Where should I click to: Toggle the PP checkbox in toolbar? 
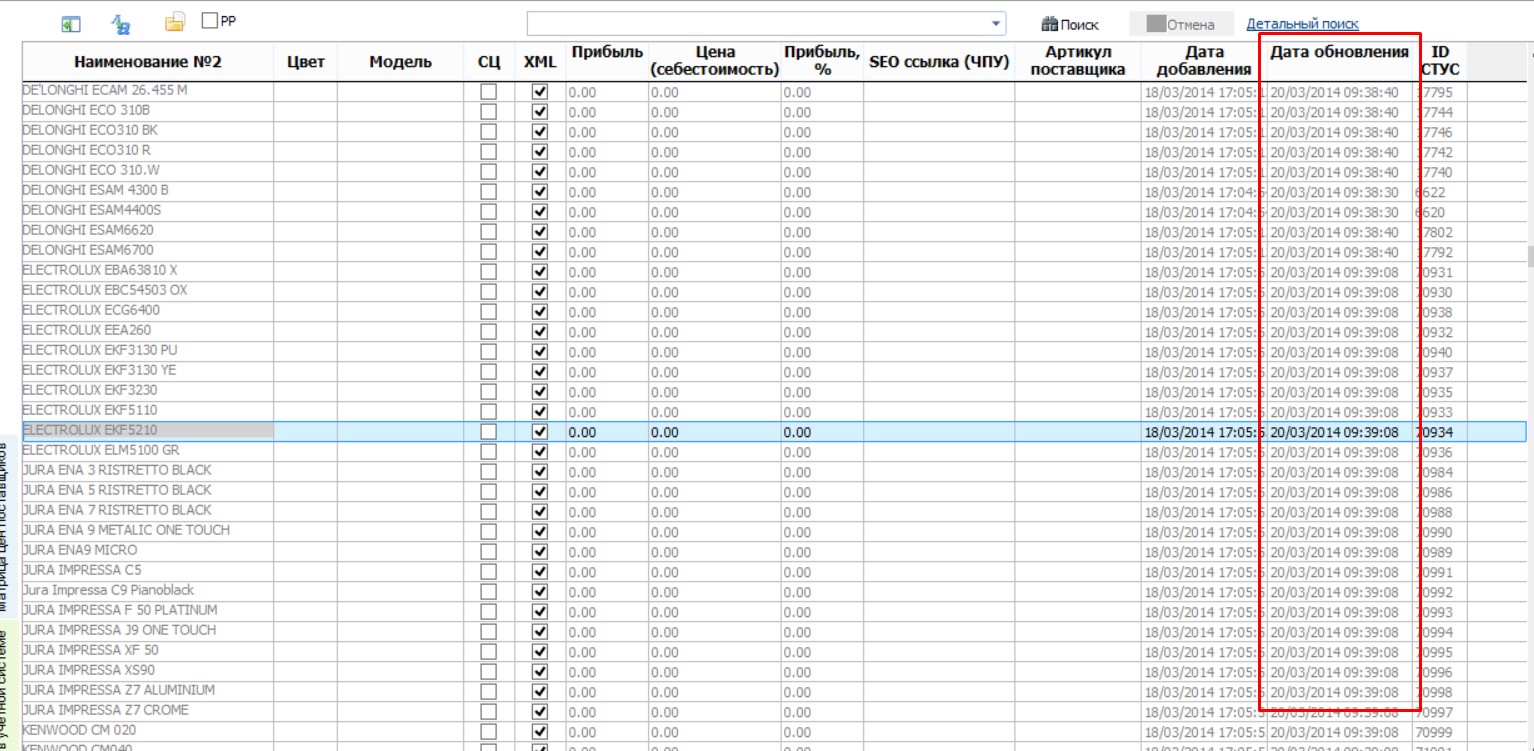(210, 19)
